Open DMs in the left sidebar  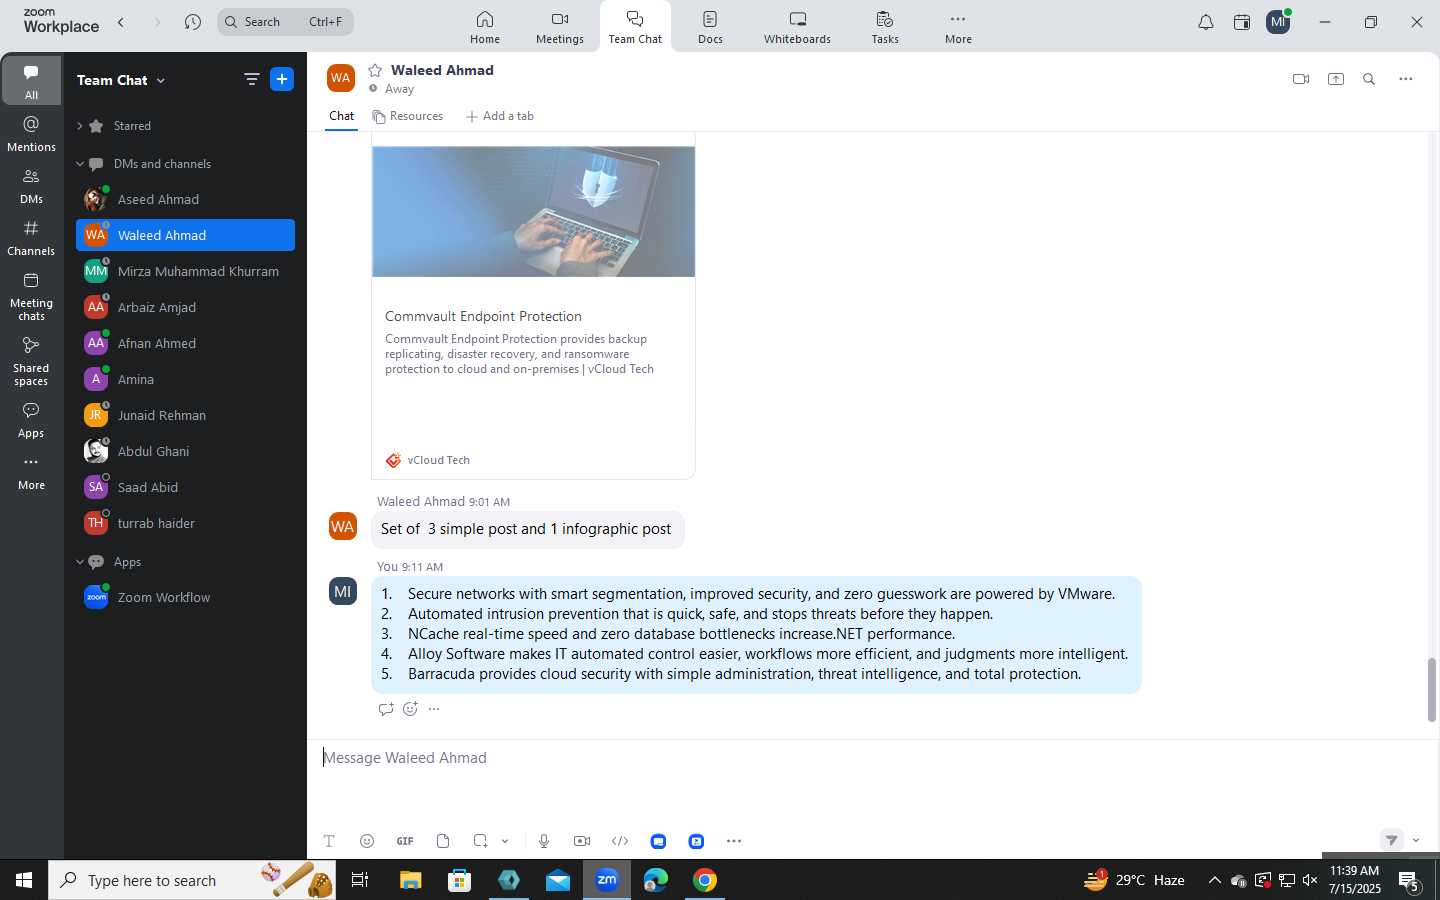click(x=31, y=186)
